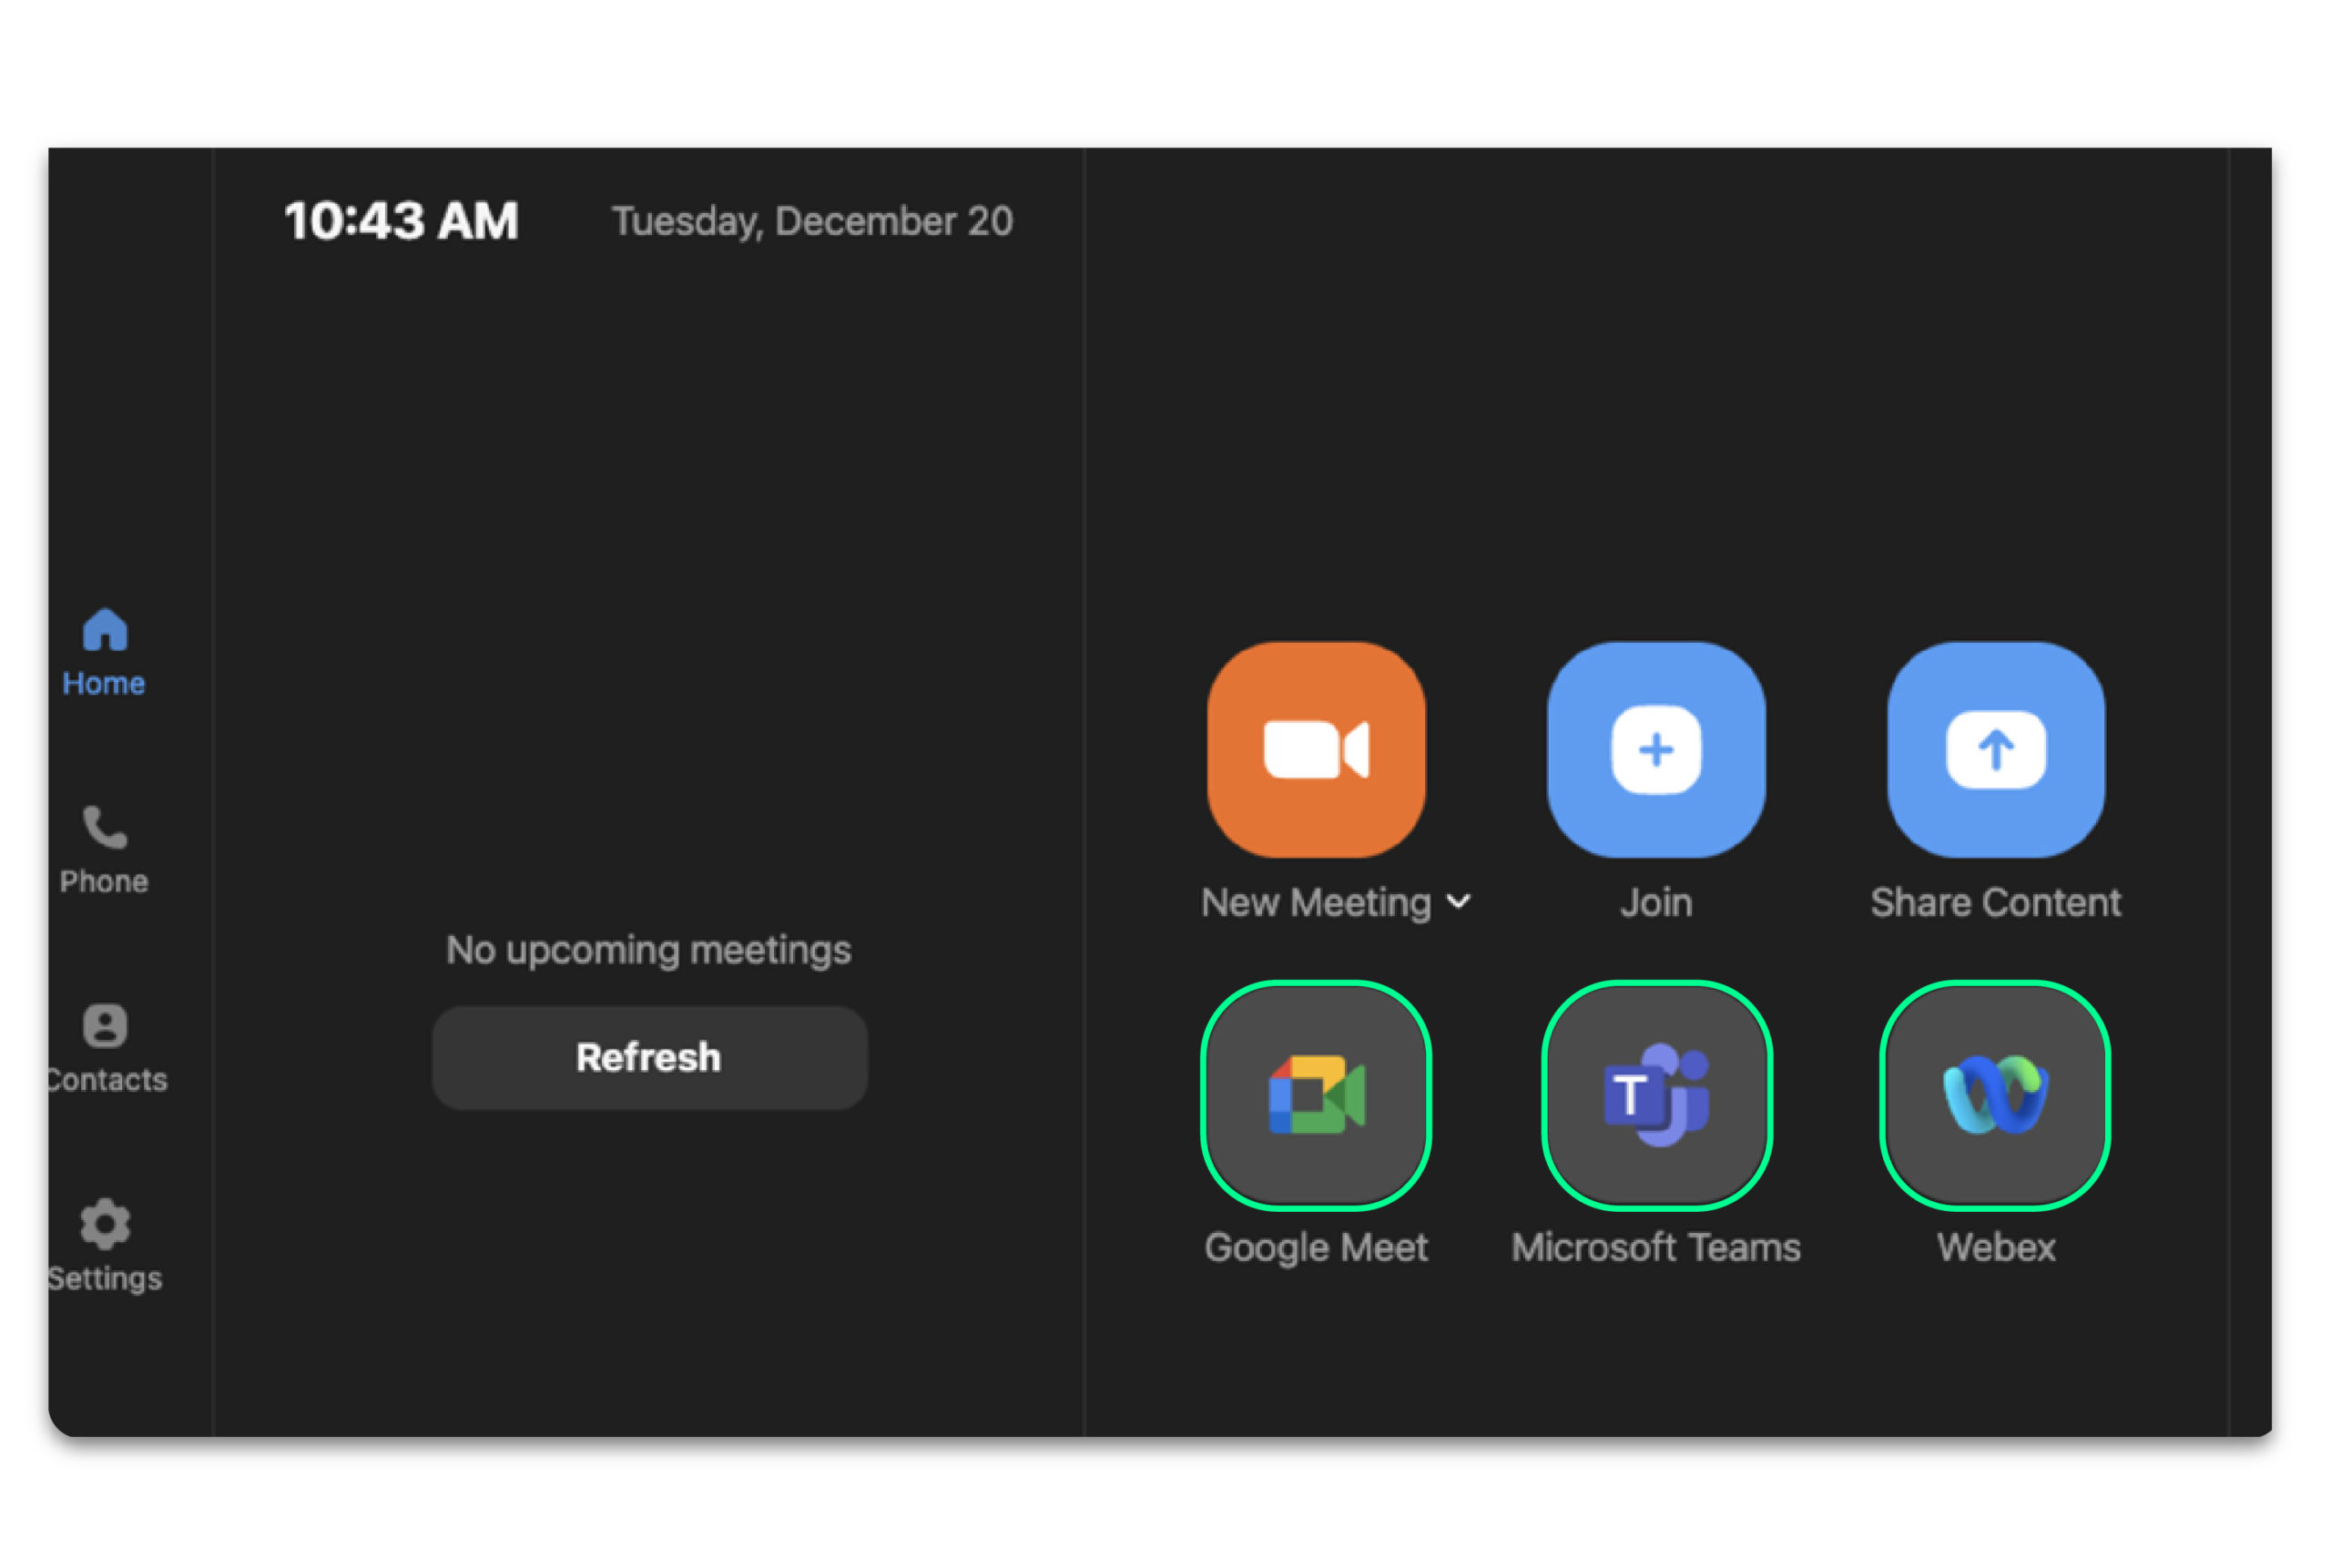Screen dimensions: 2331x1568
Task: Click the blue Join plus icon
Action: pyautogui.click(x=1655, y=750)
